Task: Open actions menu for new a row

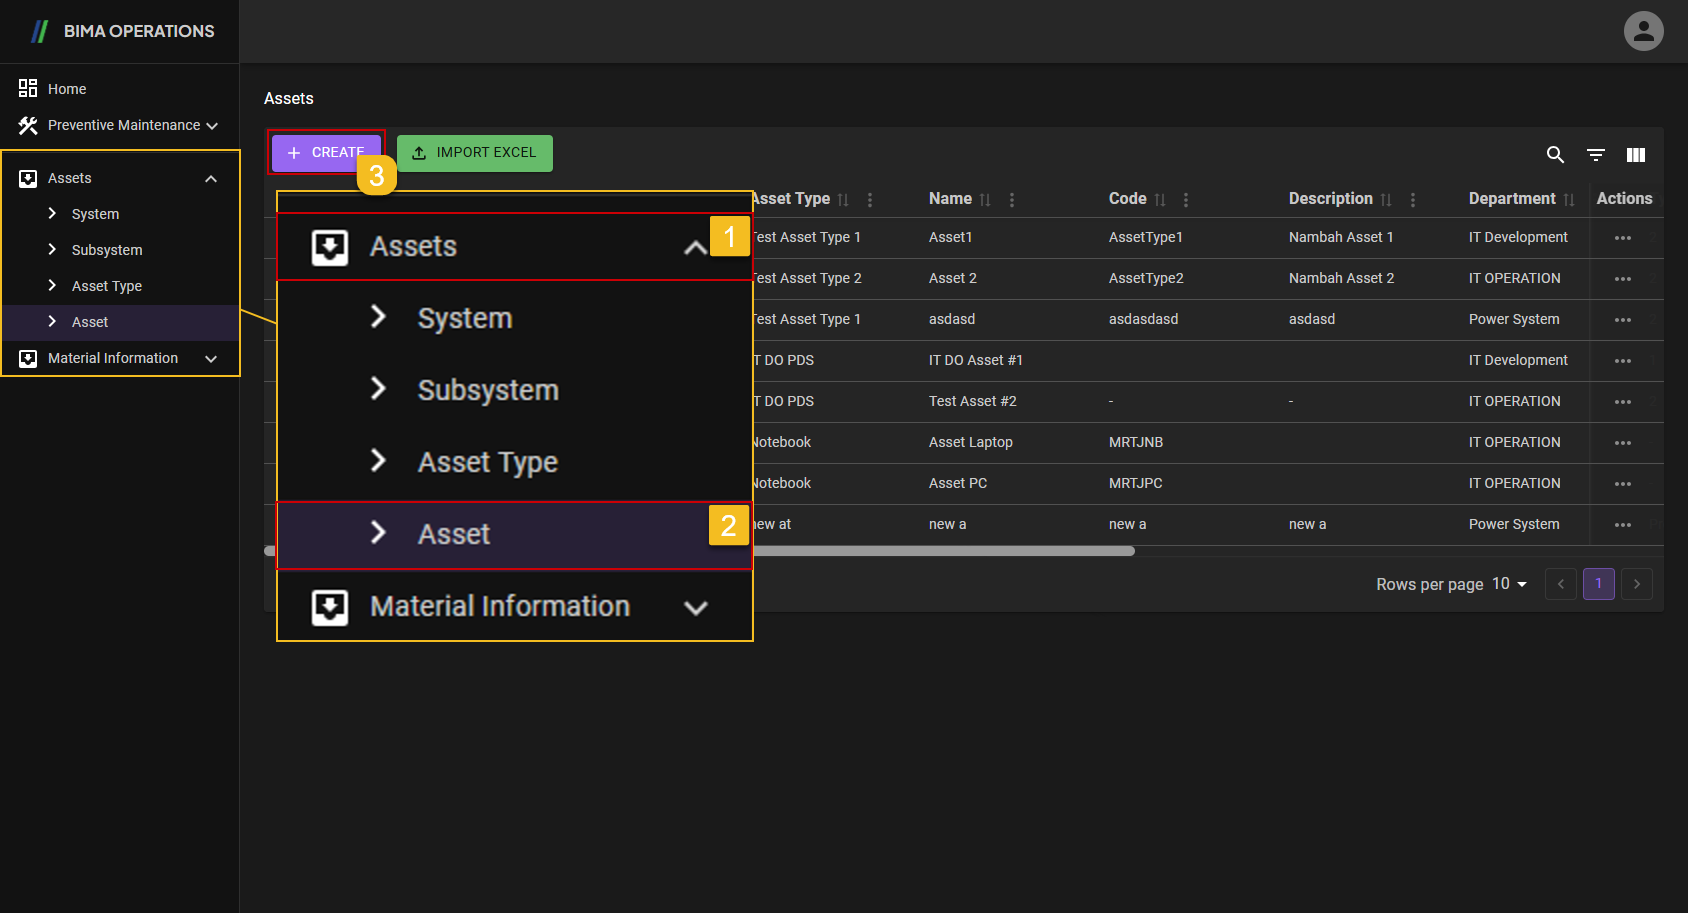Action: click(1622, 525)
